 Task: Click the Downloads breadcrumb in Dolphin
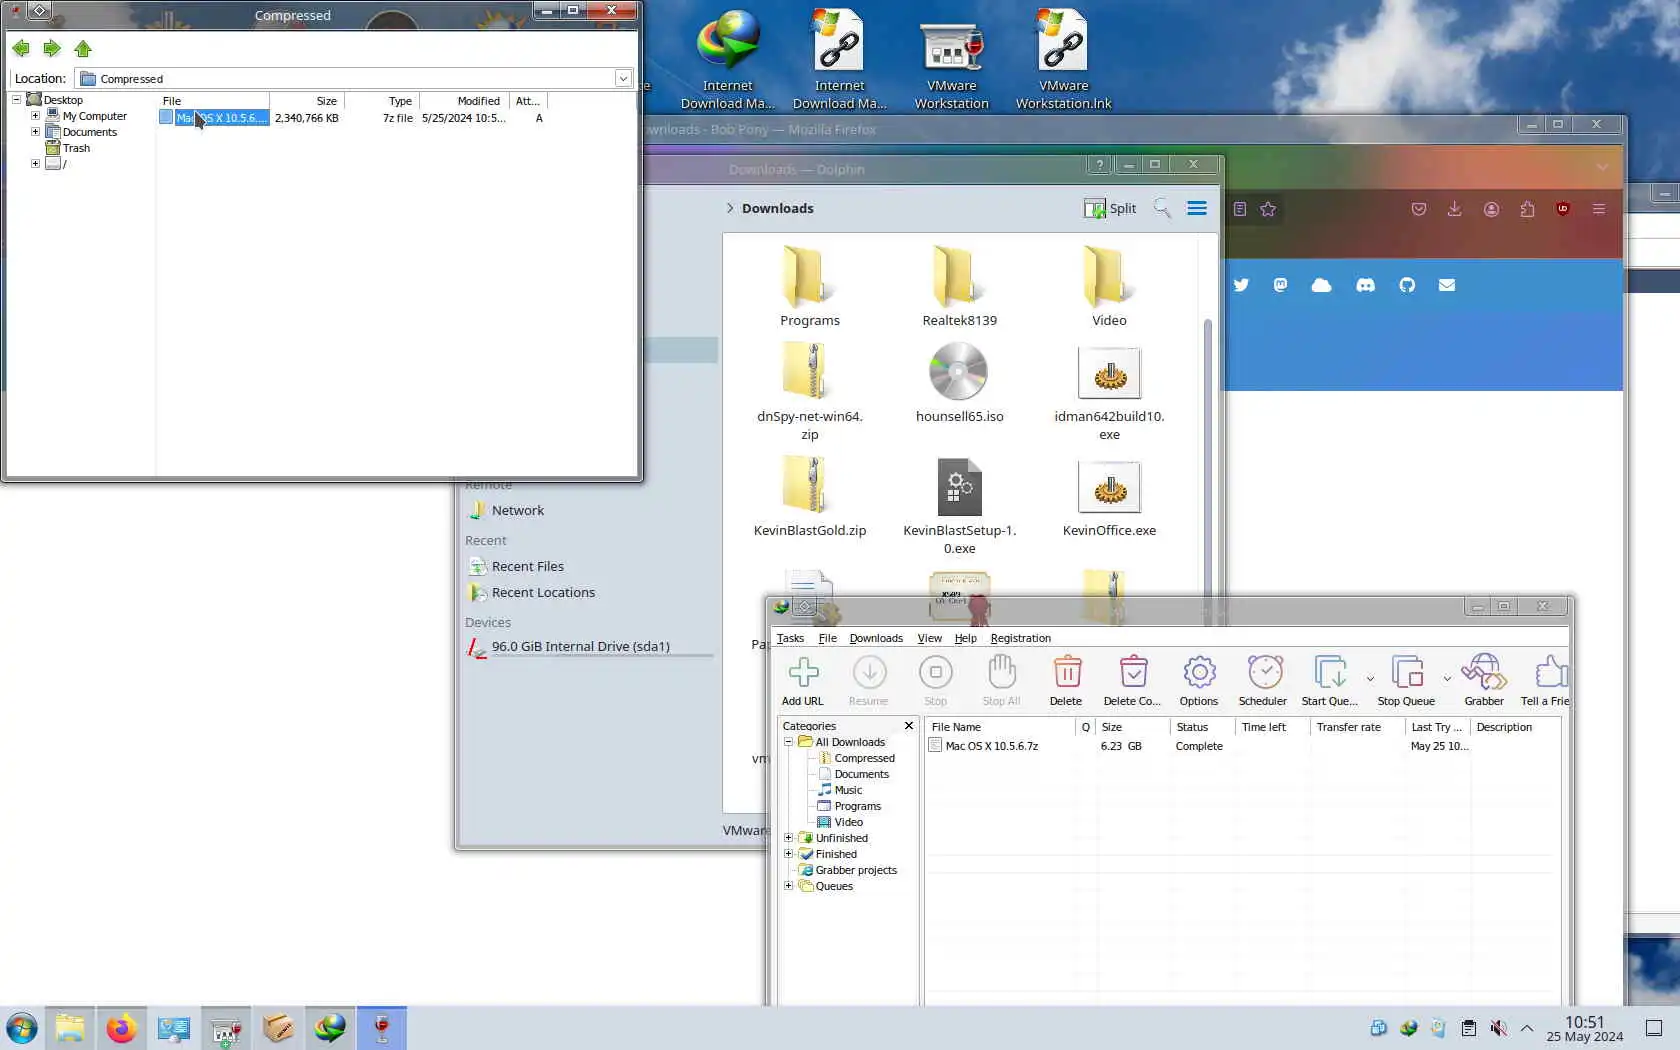click(777, 208)
